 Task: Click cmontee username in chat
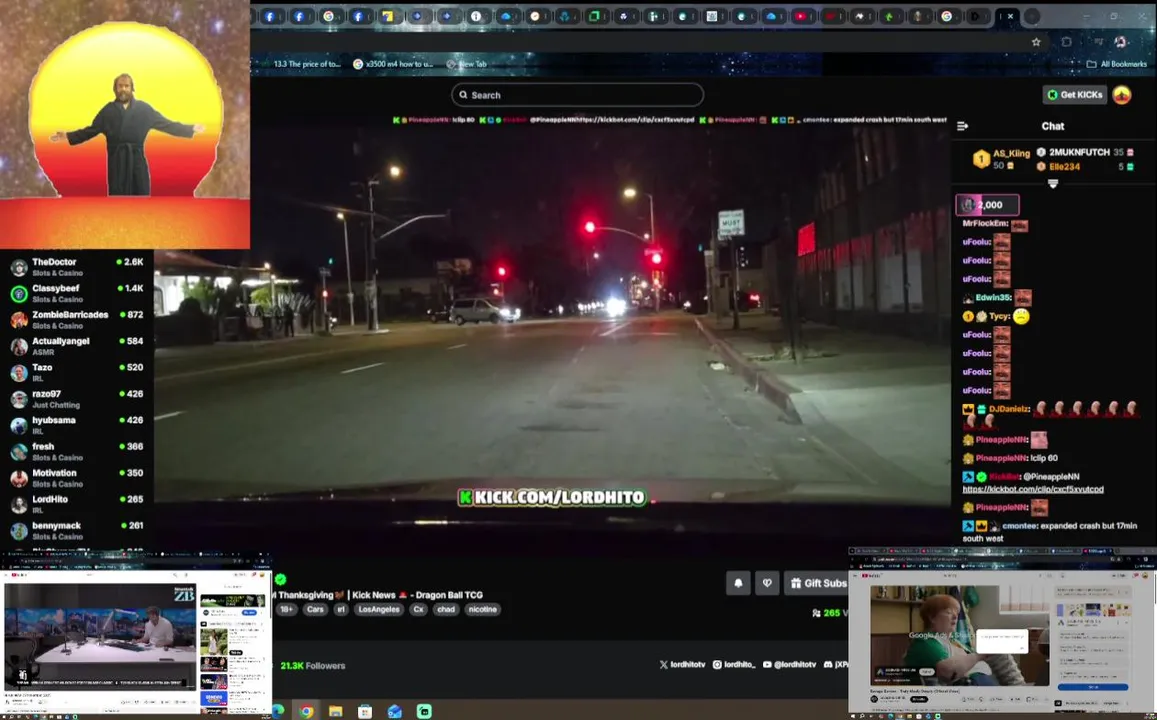pos(1019,526)
